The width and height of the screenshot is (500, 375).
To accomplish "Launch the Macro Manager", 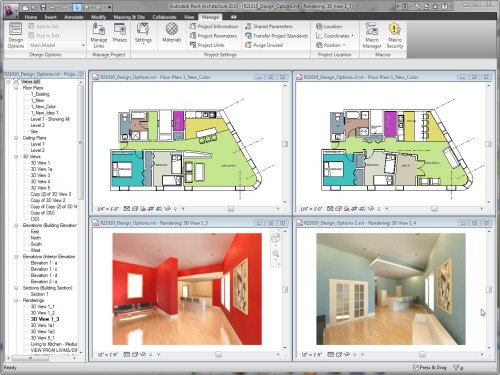I will 372,35.
